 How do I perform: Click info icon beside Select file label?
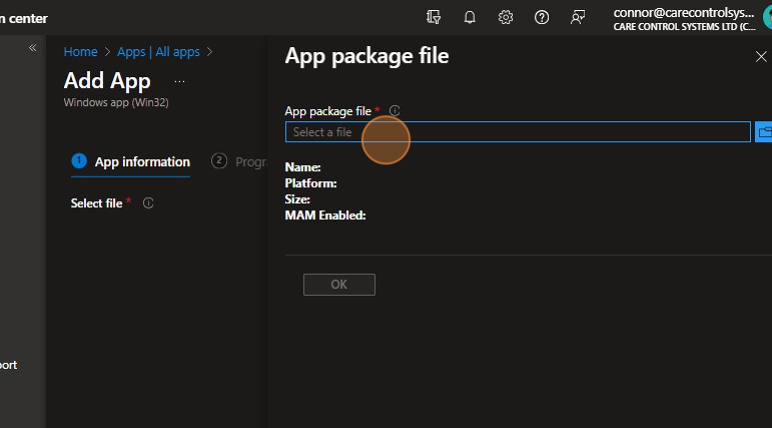point(148,203)
